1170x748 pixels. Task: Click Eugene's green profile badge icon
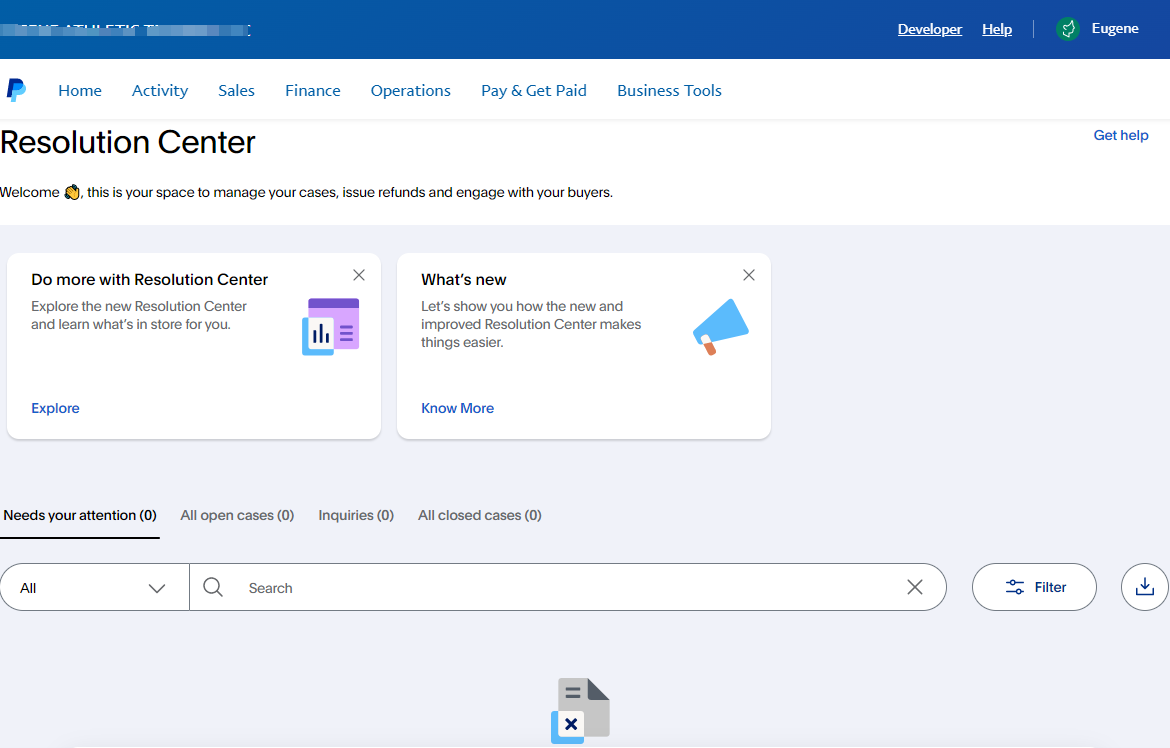1067,29
